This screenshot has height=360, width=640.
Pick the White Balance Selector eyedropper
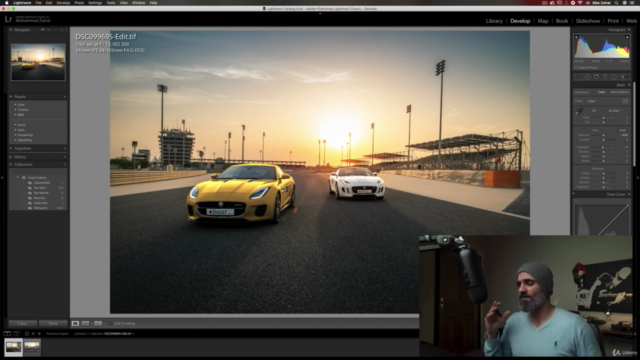point(579,111)
